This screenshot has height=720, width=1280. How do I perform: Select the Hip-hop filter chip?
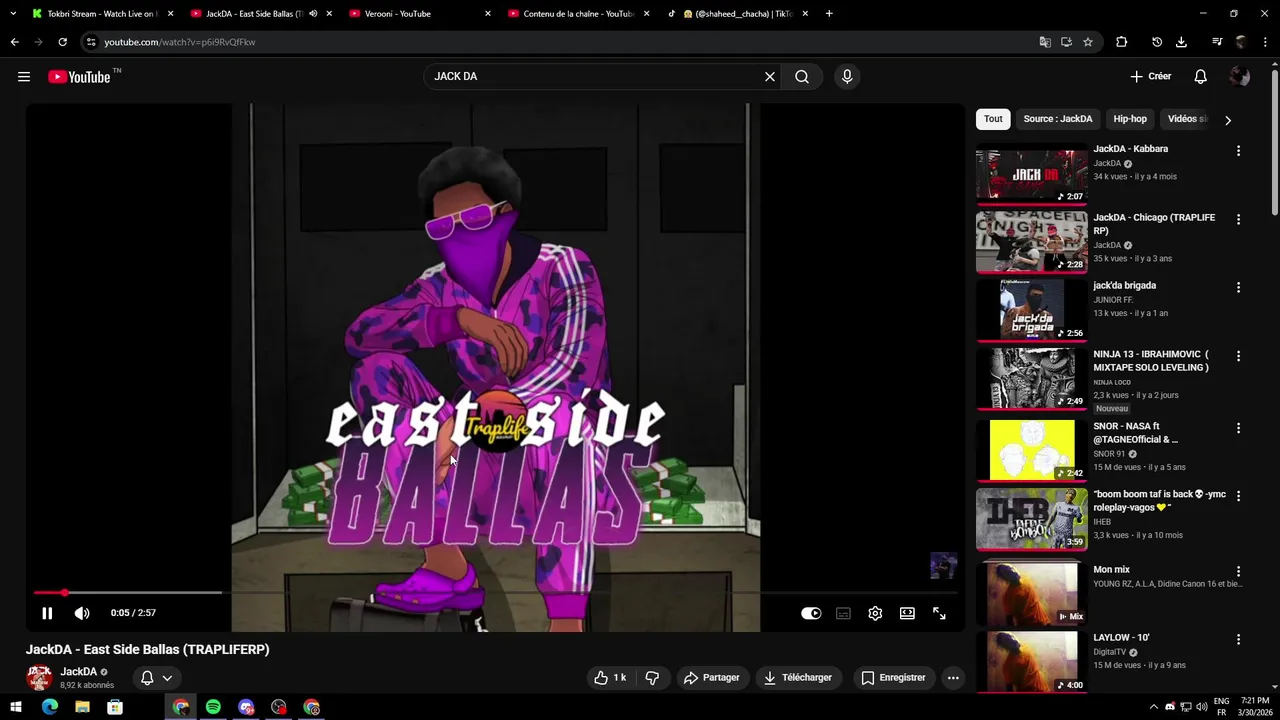click(x=1130, y=119)
